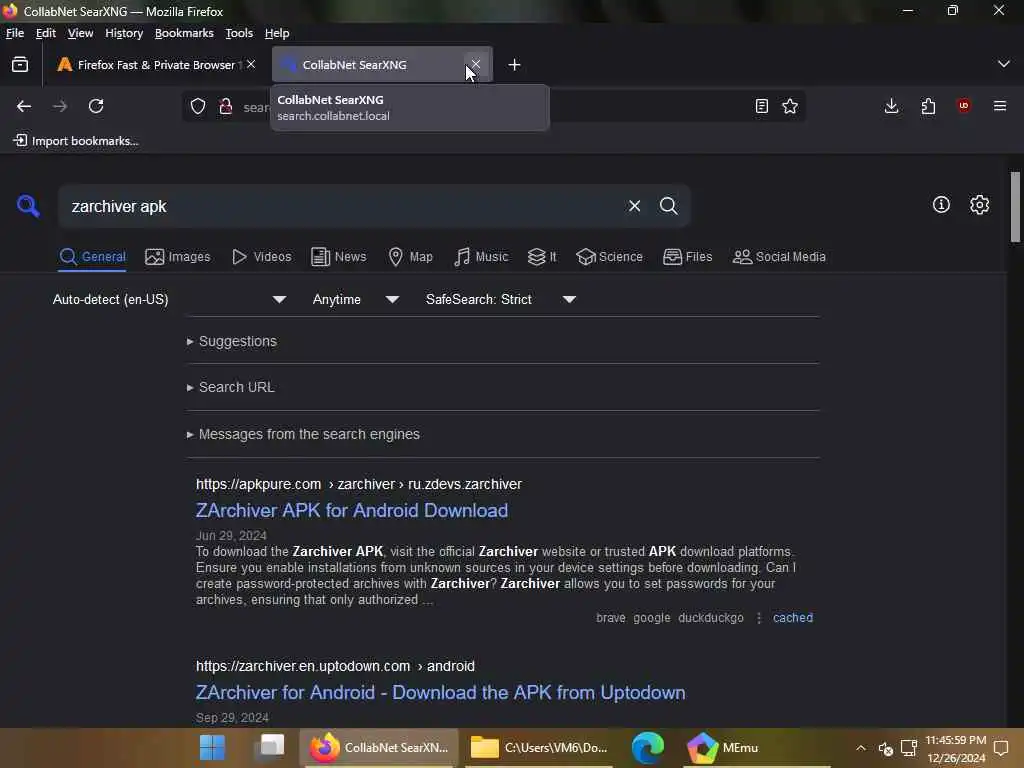Bookmark this page with the star icon

[x=790, y=106]
